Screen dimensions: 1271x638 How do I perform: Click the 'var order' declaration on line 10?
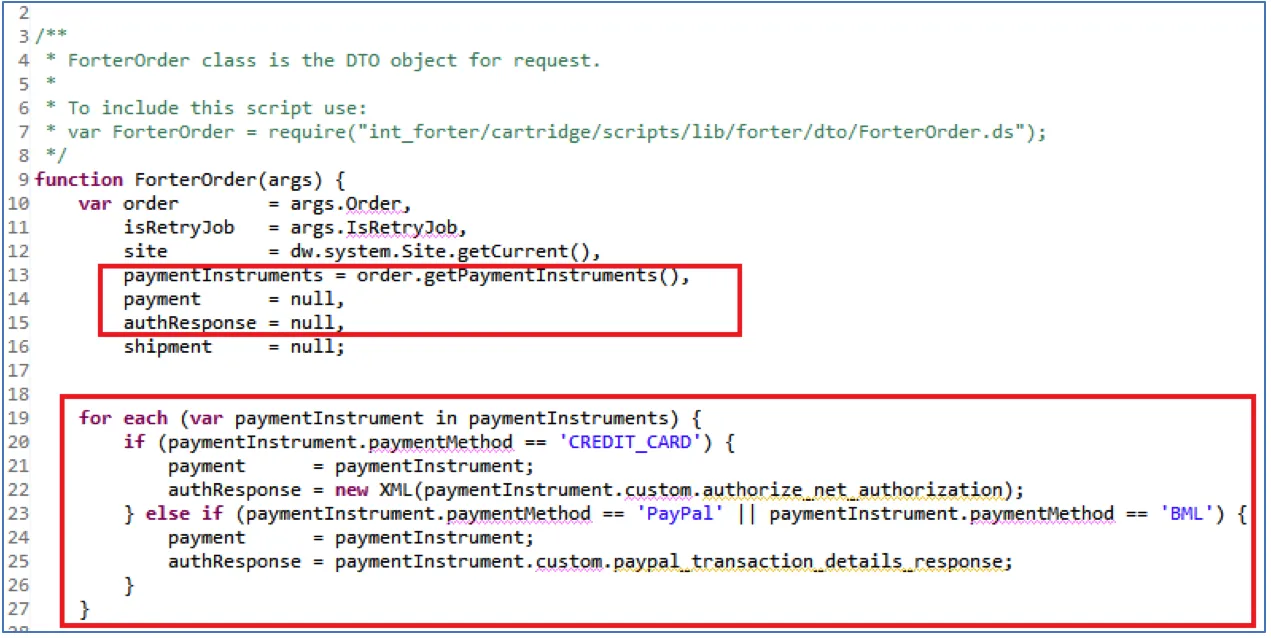pos(129,204)
